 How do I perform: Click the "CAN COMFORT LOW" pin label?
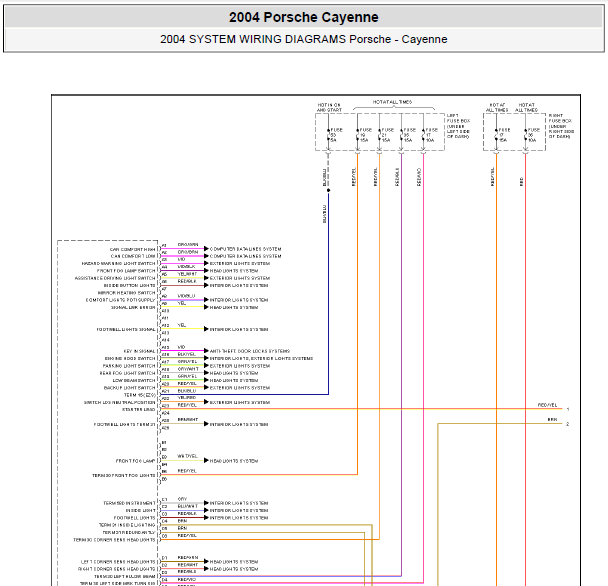click(133, 256)
